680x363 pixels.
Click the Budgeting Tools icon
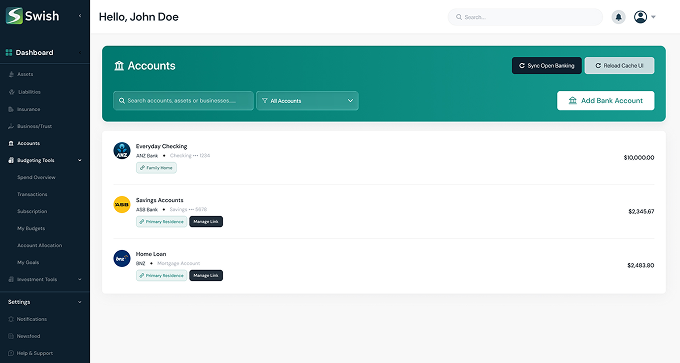pyautogui.click(x=11, y=160)
